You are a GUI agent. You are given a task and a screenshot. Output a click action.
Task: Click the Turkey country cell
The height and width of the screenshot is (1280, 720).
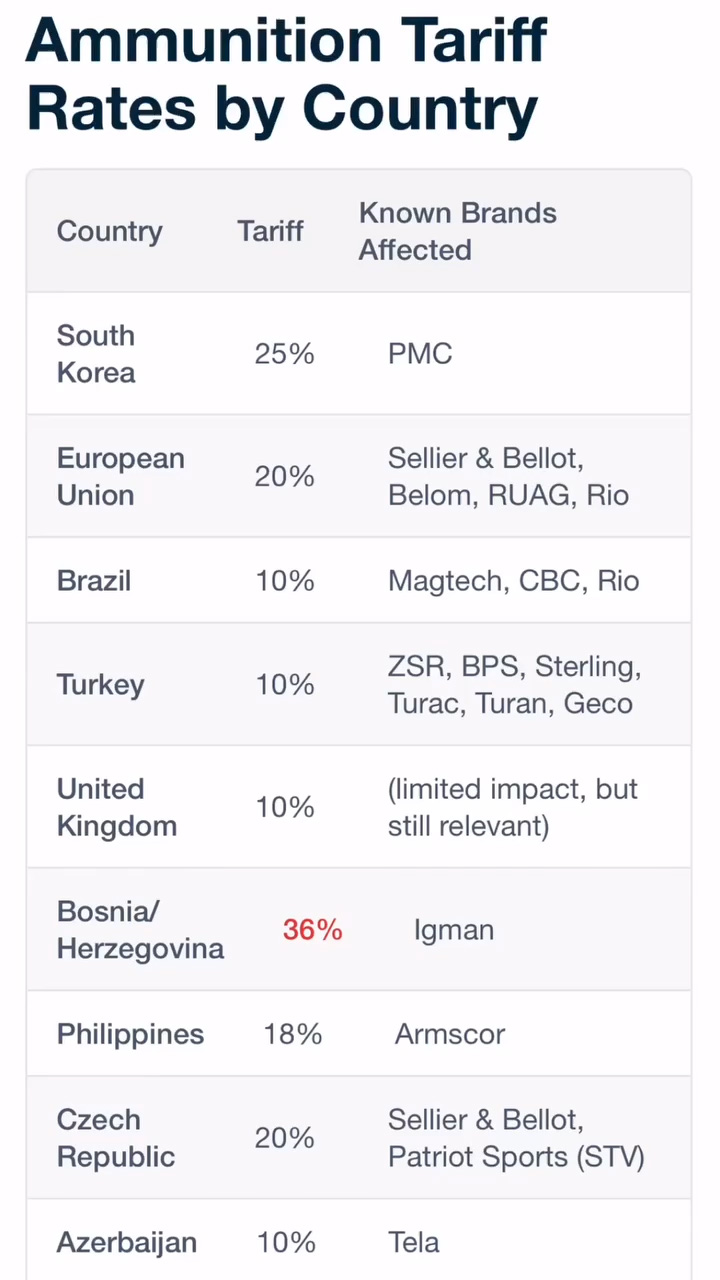point(100,685)
